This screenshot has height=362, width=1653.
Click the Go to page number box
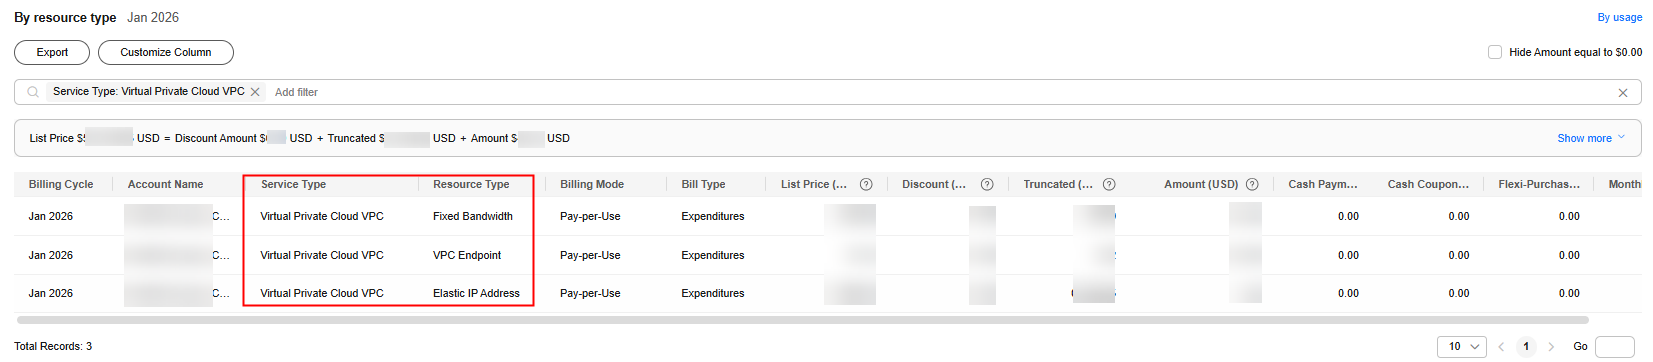(1615, 347)
